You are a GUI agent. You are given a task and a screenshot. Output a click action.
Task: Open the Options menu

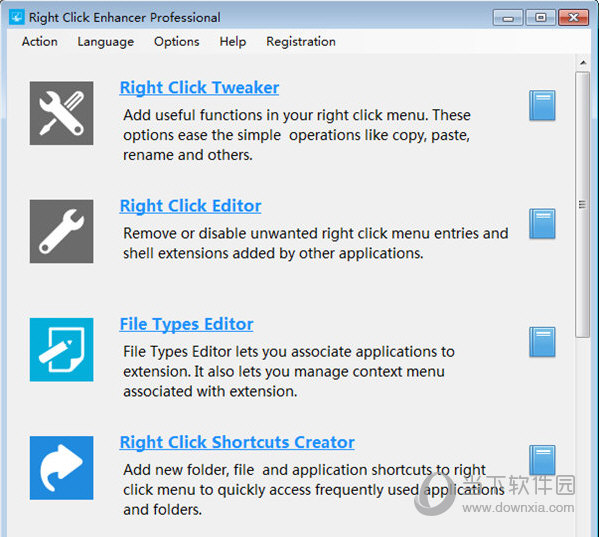tap(176, 41)
